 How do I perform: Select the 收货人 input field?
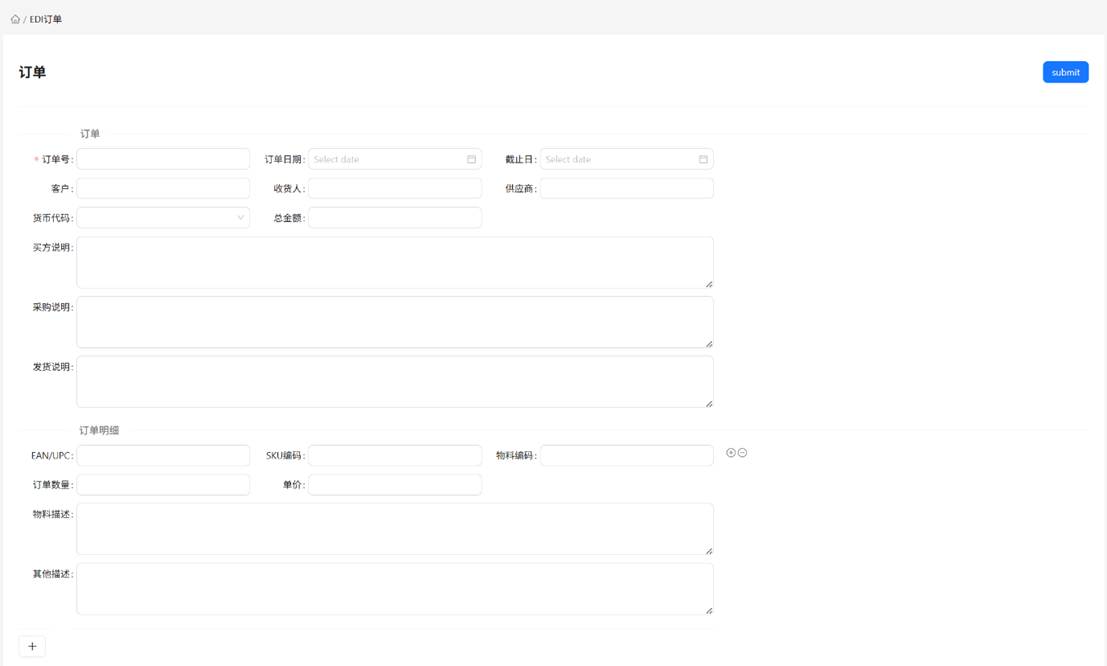point(395,188)
